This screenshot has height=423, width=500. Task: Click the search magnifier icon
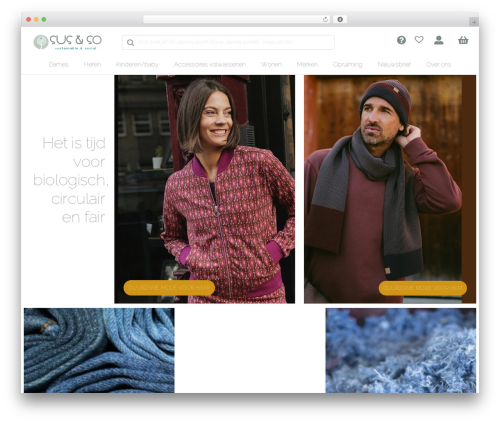tap(130, 43)
